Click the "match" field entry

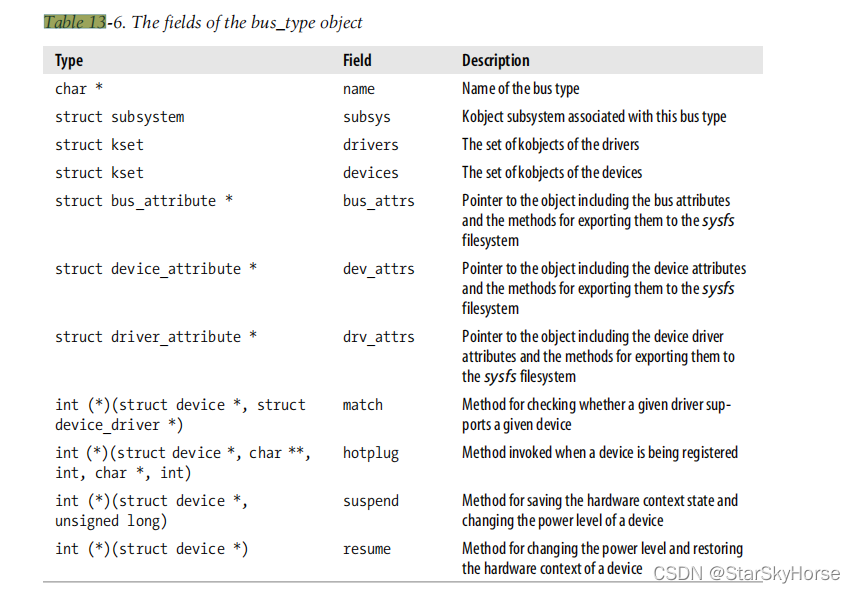click(x=362, y=405)
